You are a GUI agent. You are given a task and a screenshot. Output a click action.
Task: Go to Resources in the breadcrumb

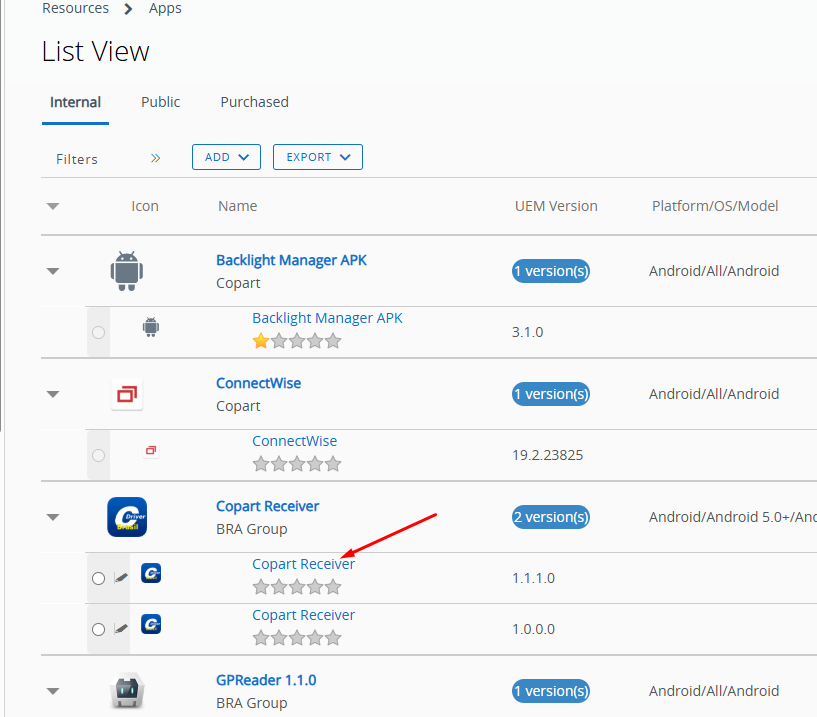pyautogui.click(x=76, y=8)
